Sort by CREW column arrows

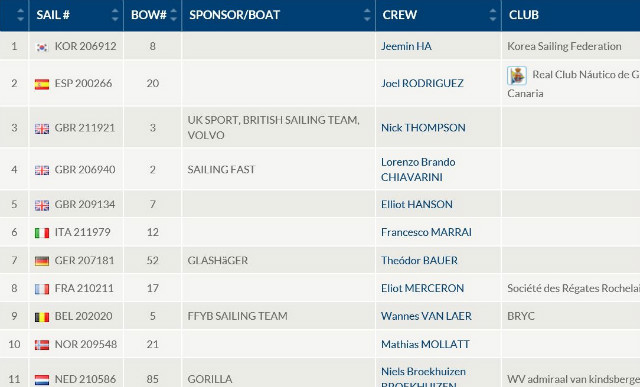[x=493, y=15]
